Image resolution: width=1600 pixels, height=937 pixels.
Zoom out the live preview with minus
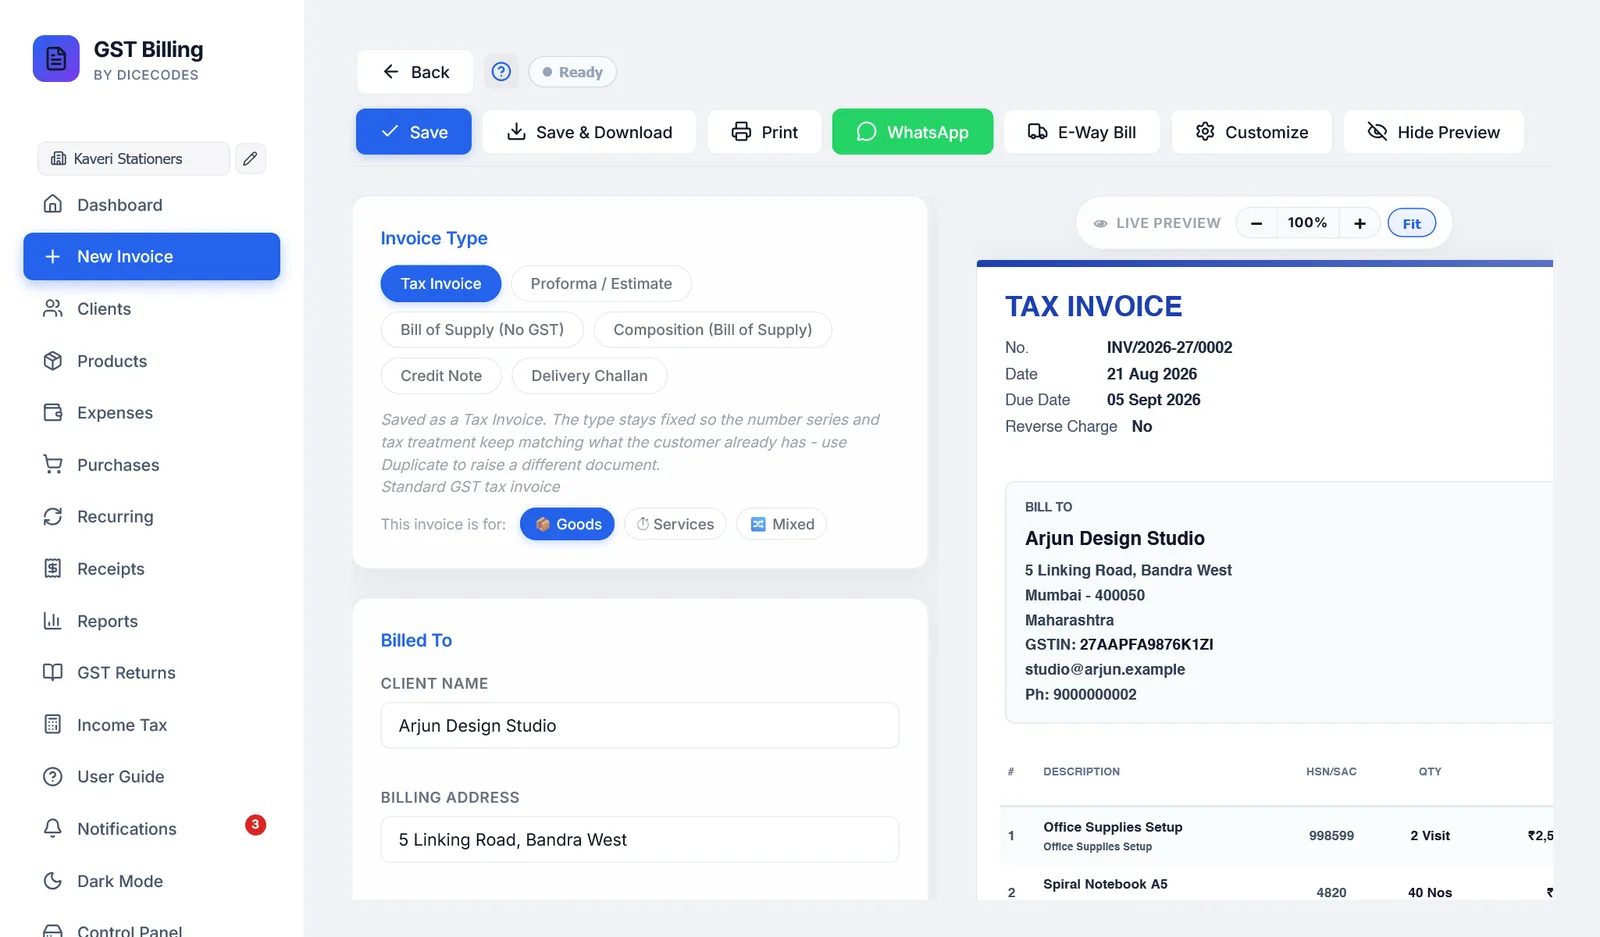[1256, 223]
